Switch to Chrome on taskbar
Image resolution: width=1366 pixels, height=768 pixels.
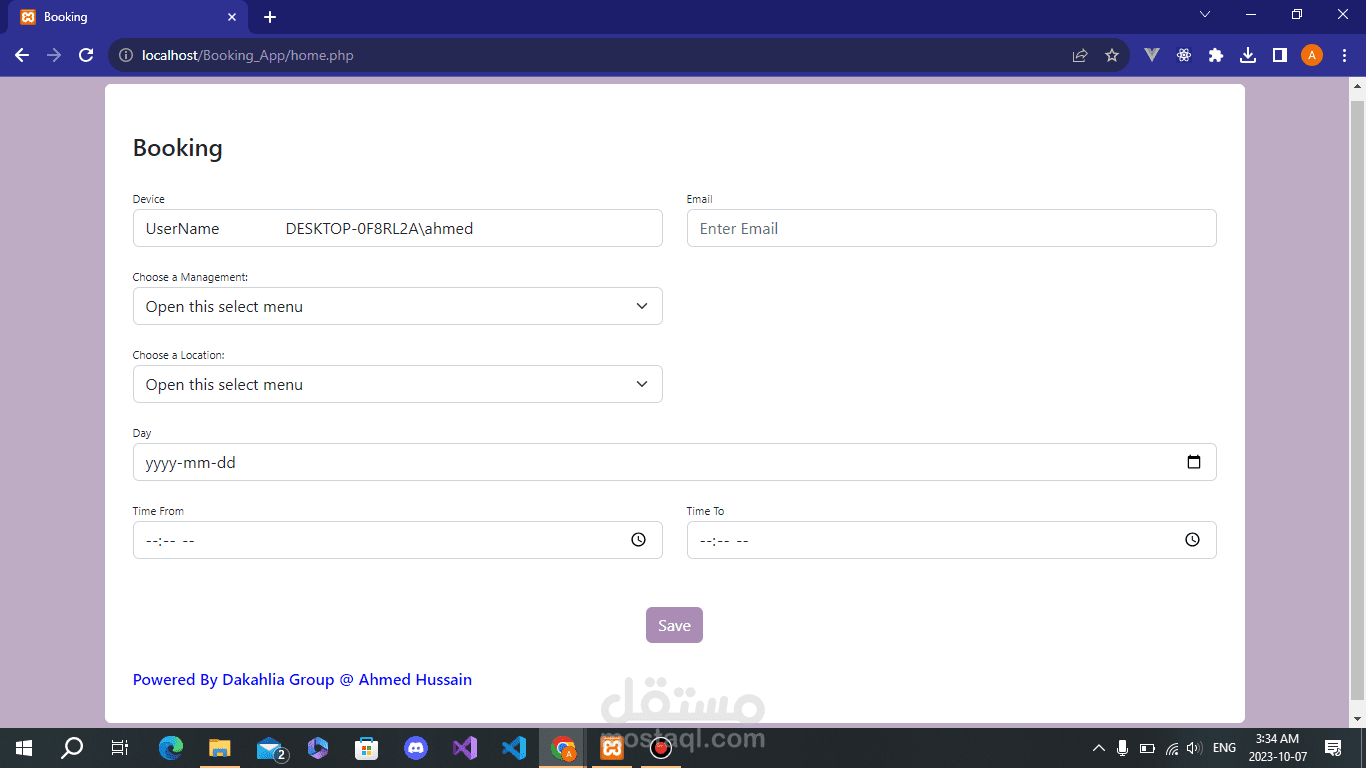[x=564, y=748]
